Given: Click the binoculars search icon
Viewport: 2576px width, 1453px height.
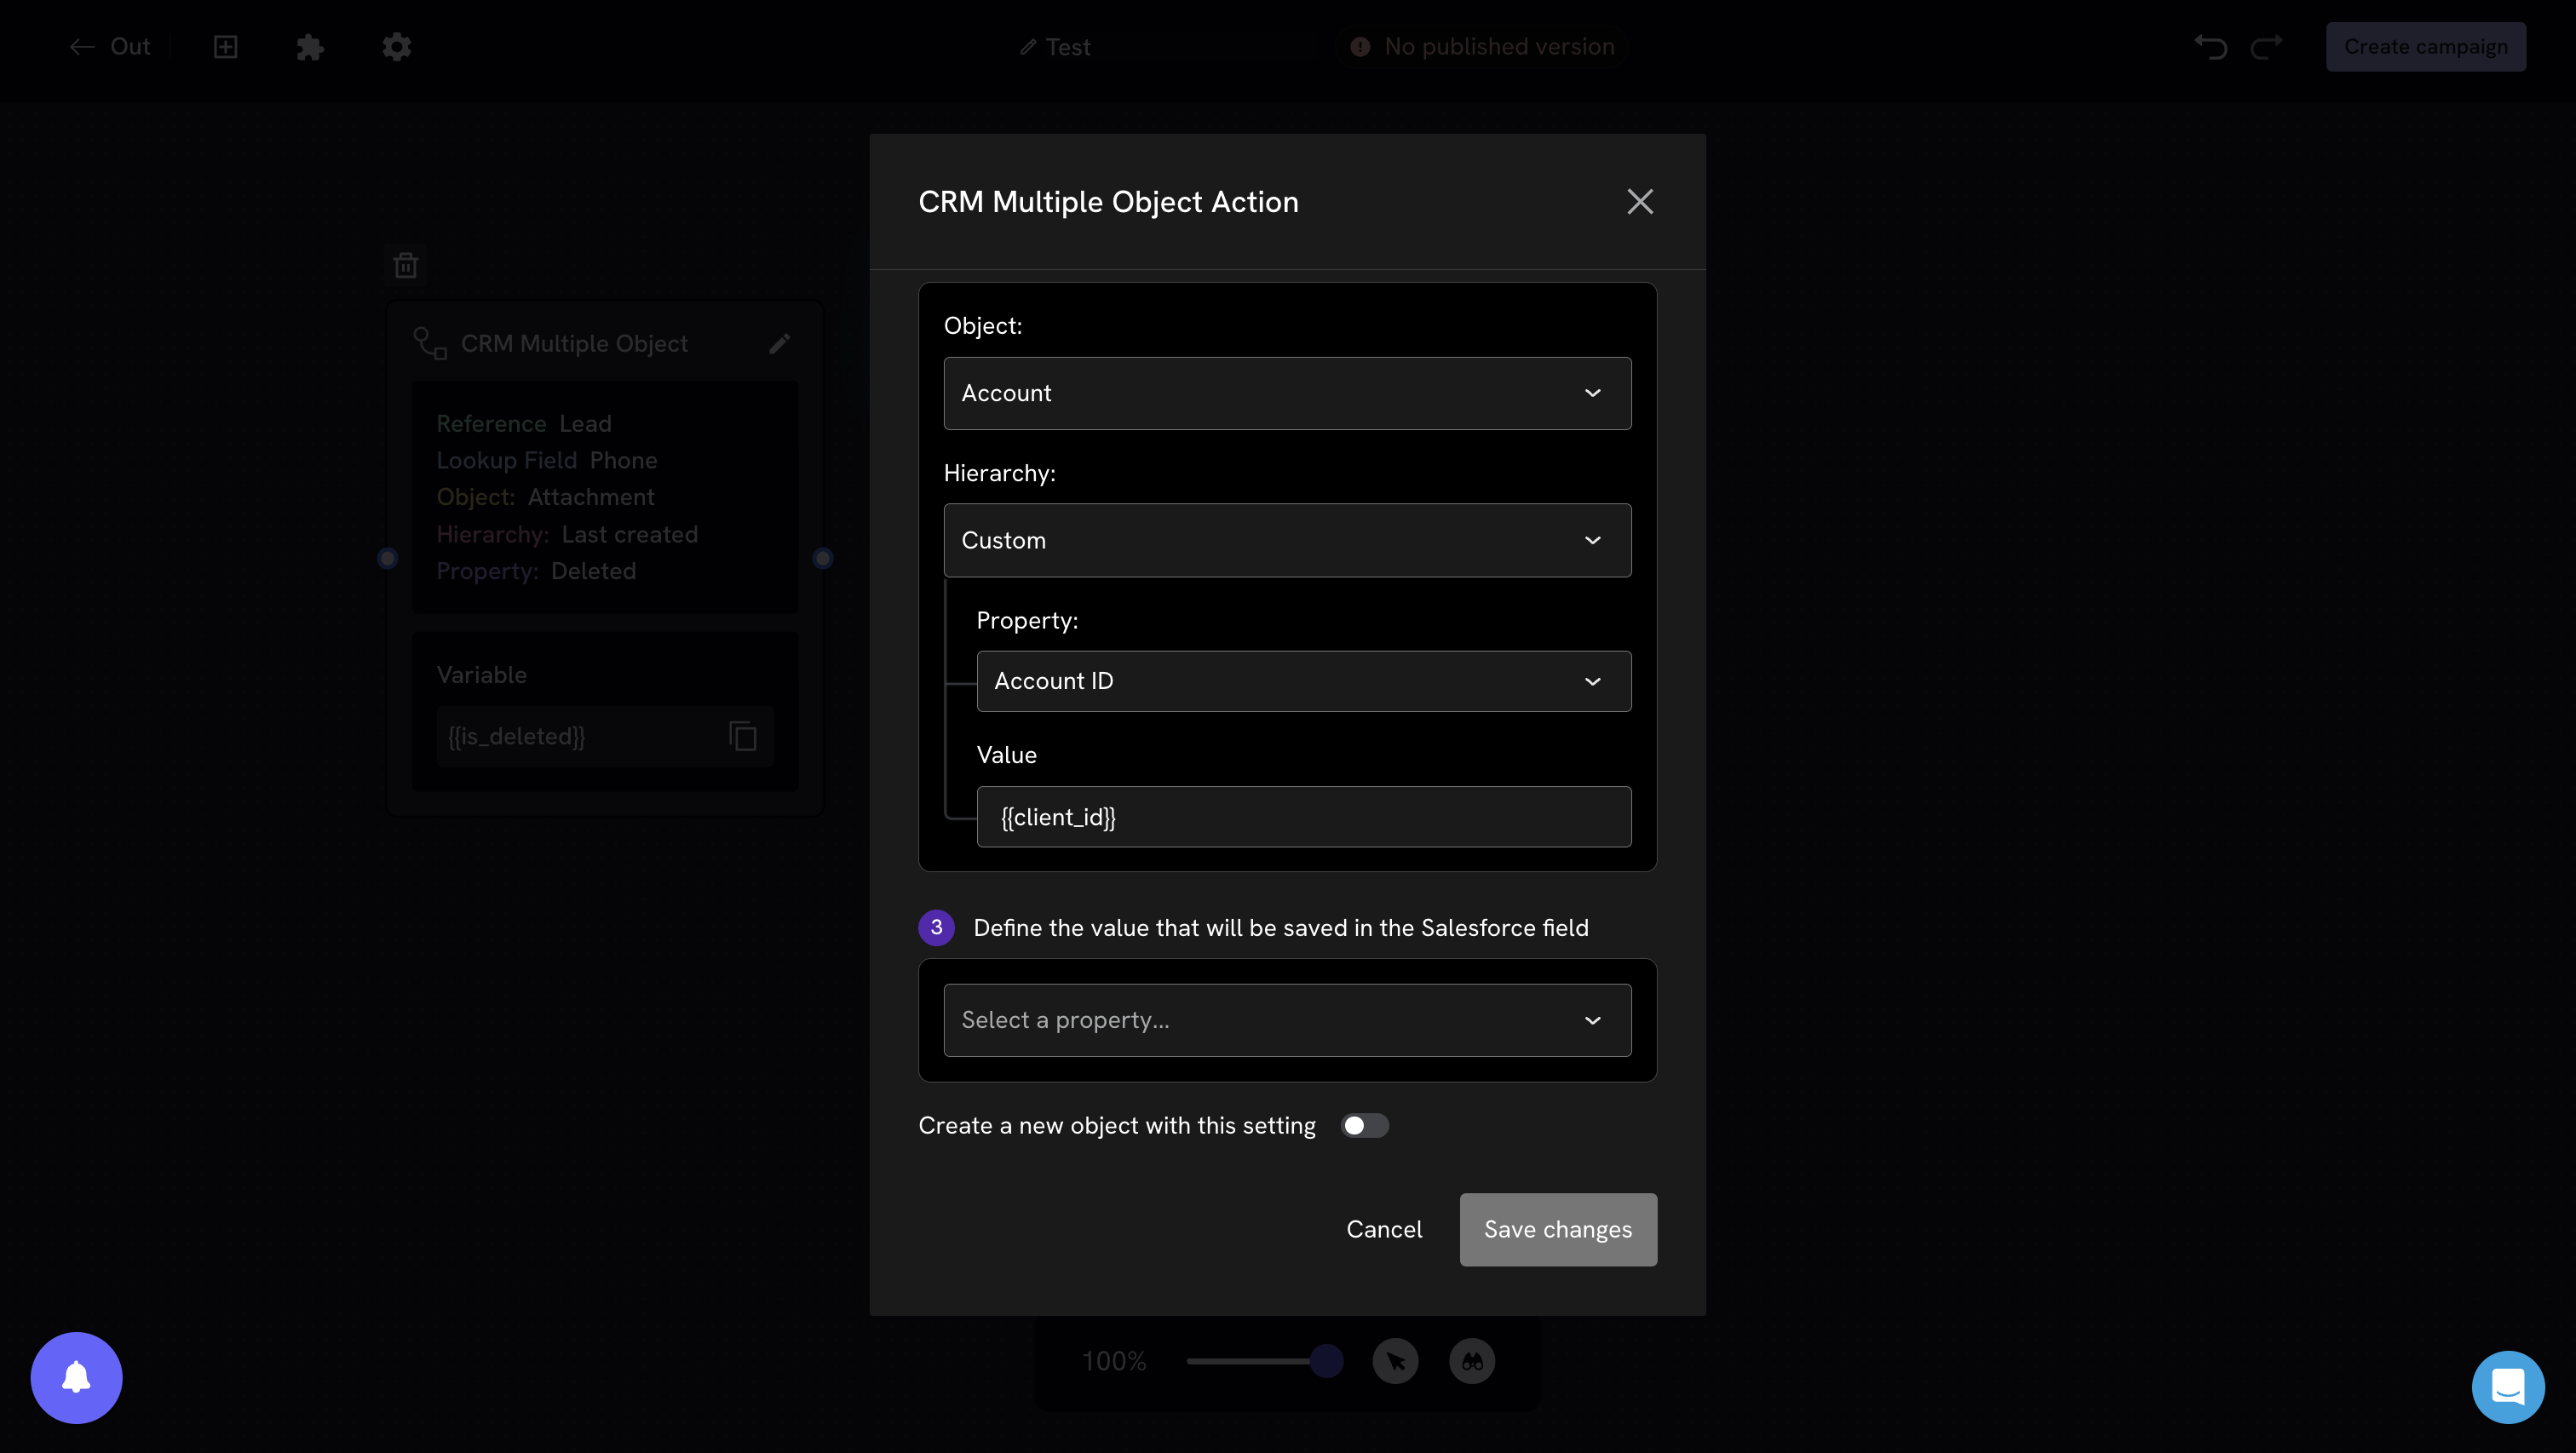Looking at the screenshot, I should pos(1472,1361).
